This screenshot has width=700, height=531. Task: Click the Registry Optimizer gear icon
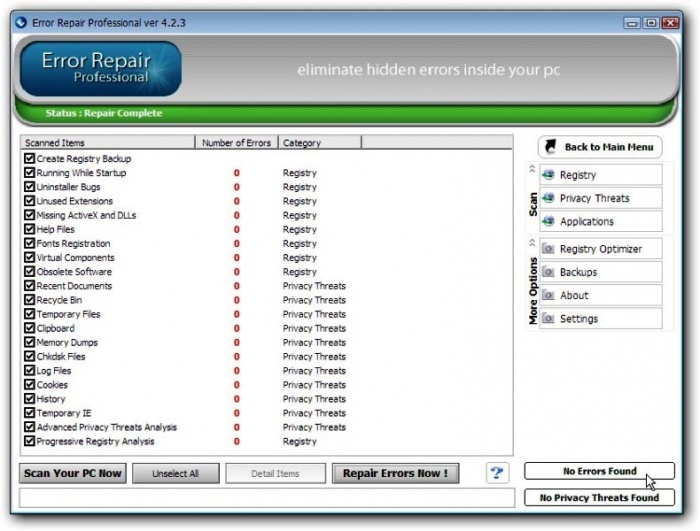[548, 249]
